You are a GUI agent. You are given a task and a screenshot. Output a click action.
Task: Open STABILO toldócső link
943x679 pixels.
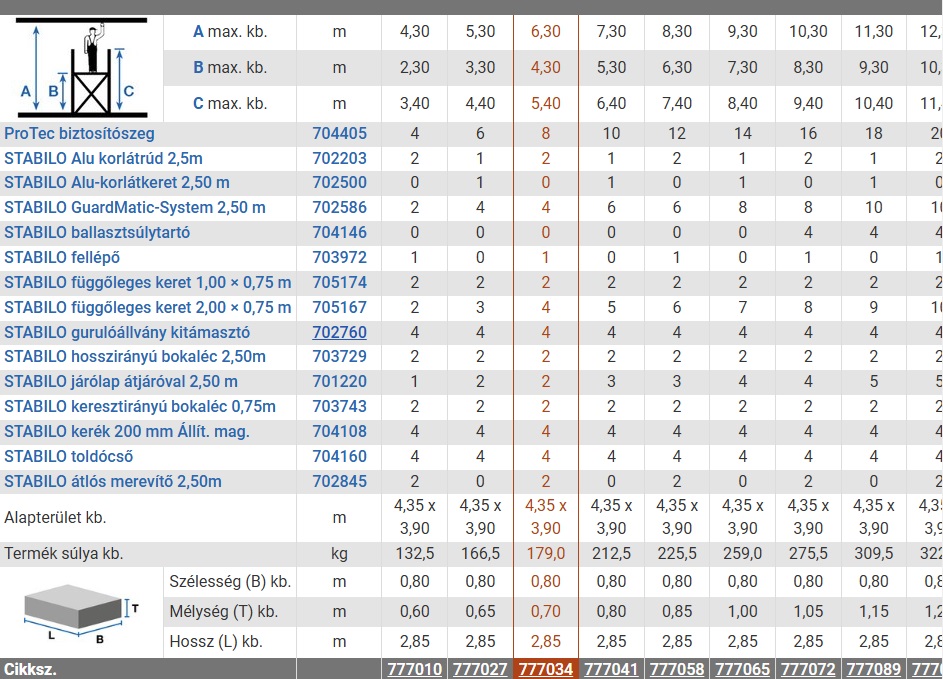point(69,456)
